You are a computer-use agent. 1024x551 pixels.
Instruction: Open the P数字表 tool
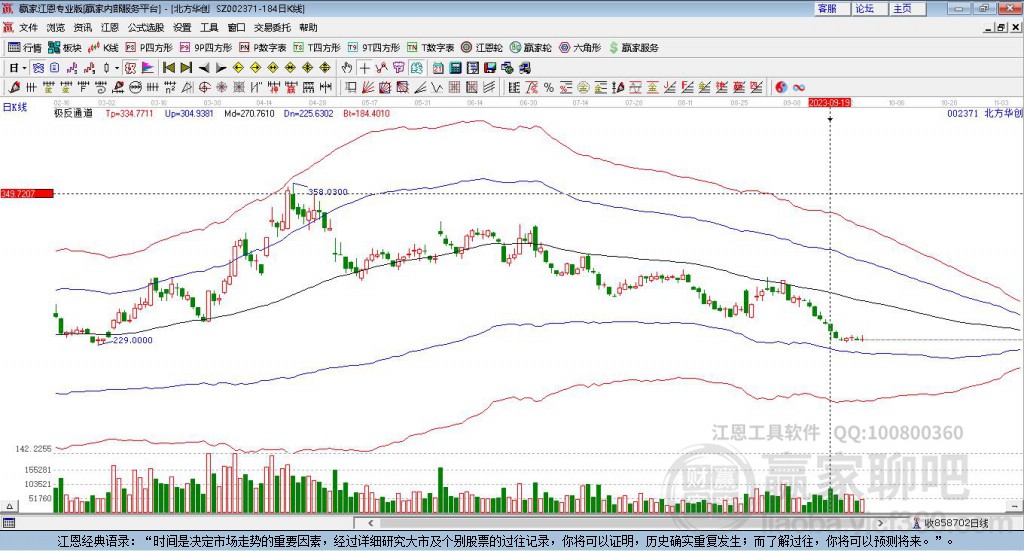[x=263, y=48]
